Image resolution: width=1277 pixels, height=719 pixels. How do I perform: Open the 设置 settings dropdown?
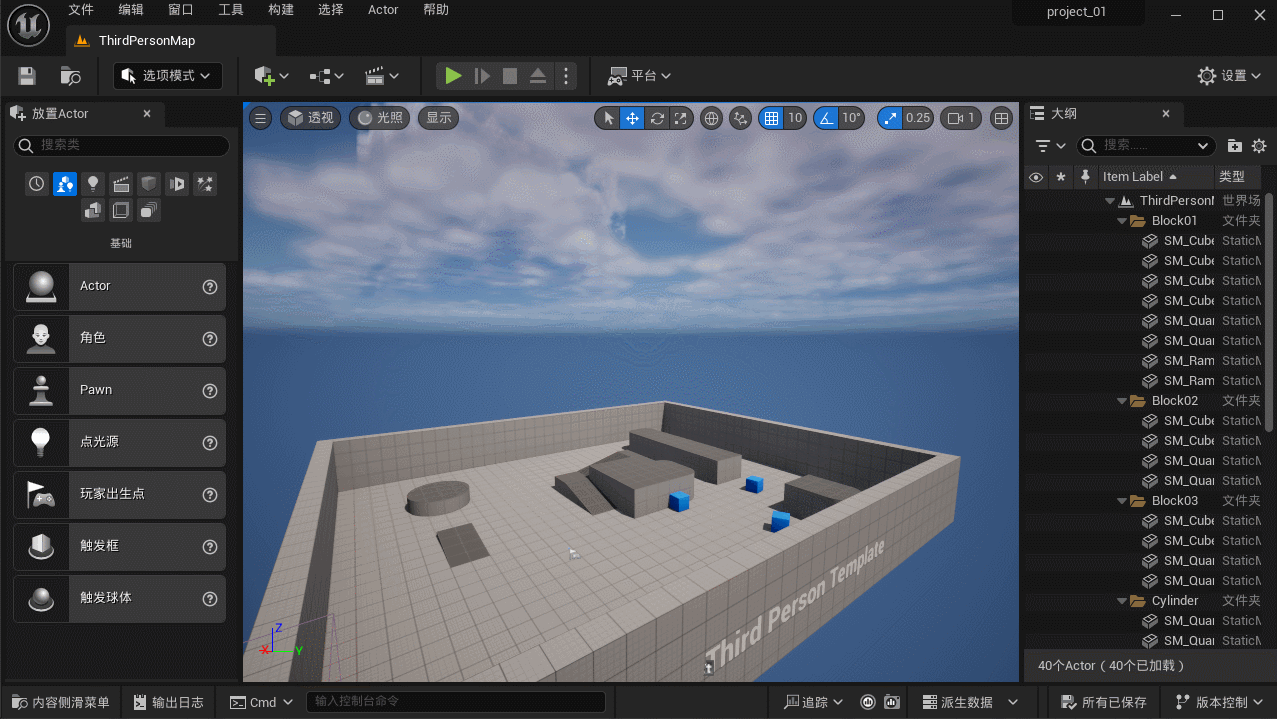click(1231, 76)
